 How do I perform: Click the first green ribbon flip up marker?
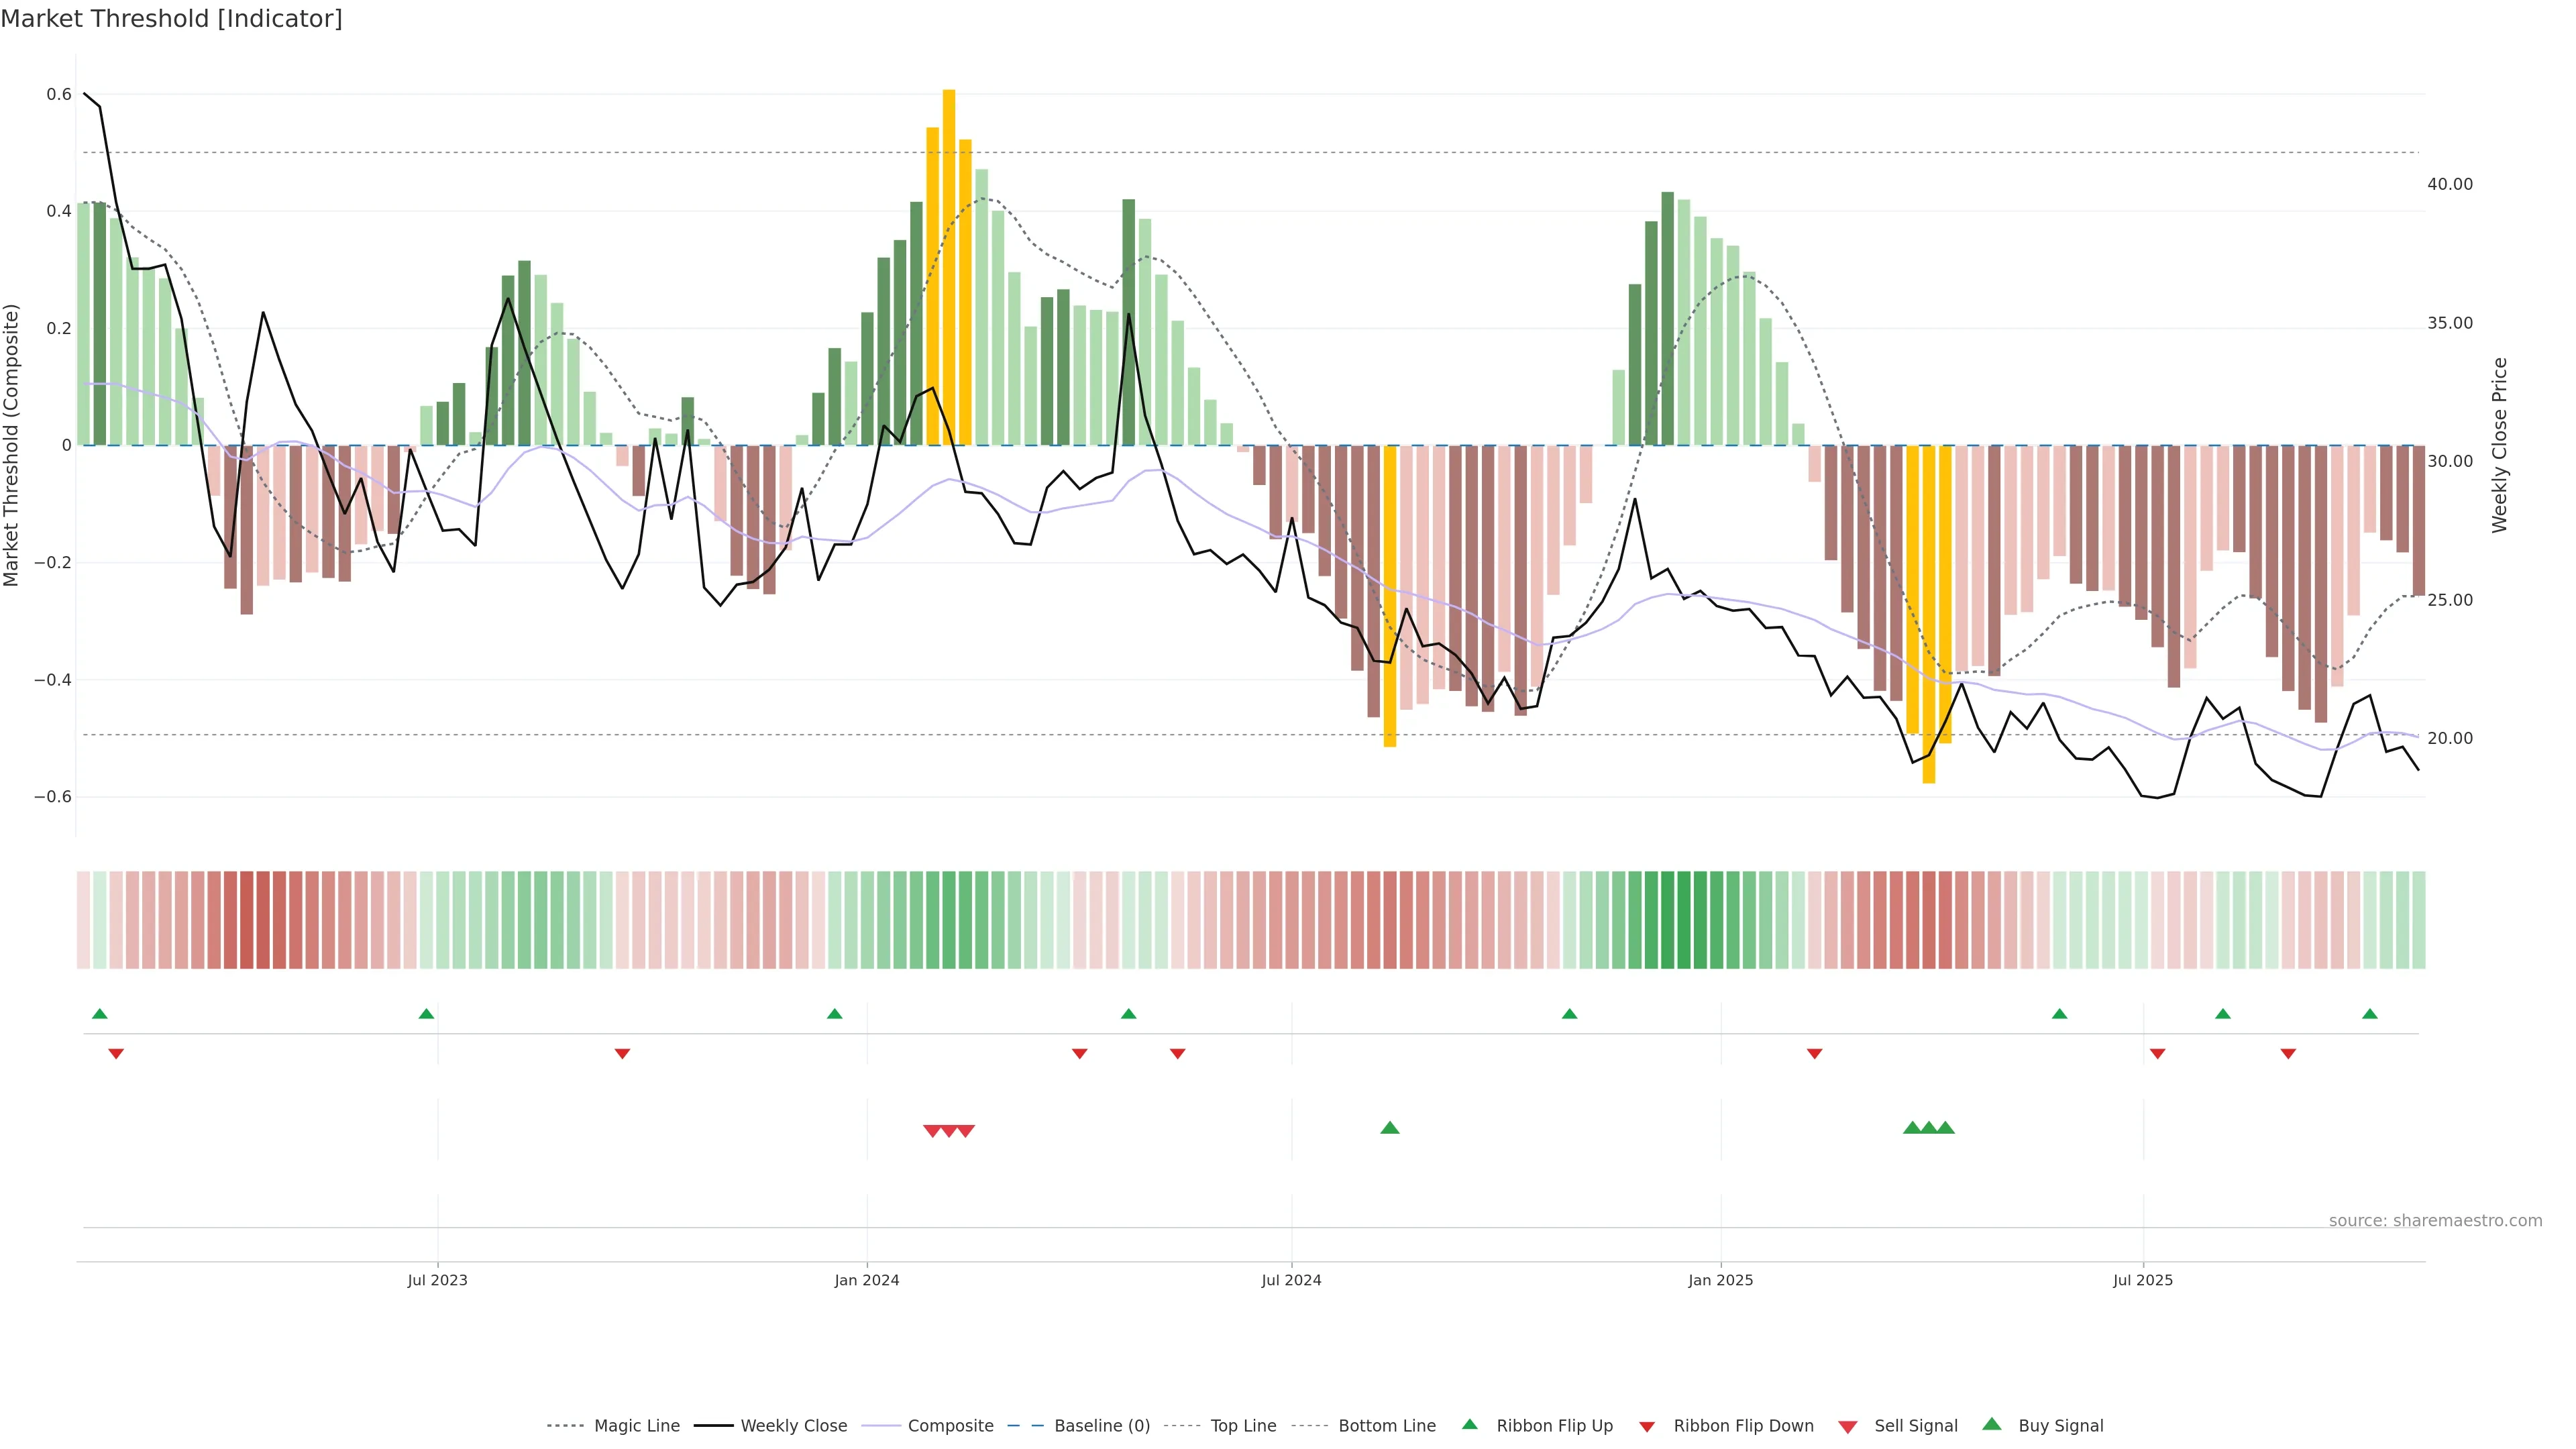pos(100,1014)
